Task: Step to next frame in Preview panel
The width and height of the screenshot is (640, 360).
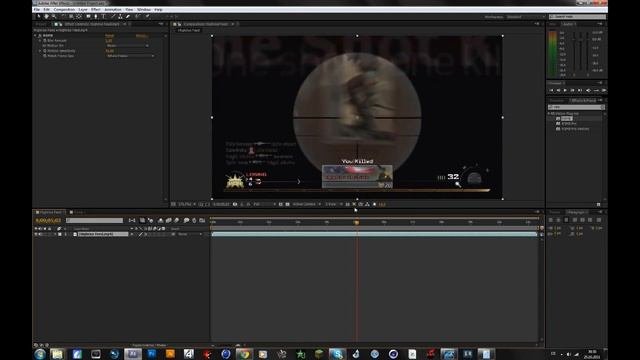Action: tap(573, 90)
